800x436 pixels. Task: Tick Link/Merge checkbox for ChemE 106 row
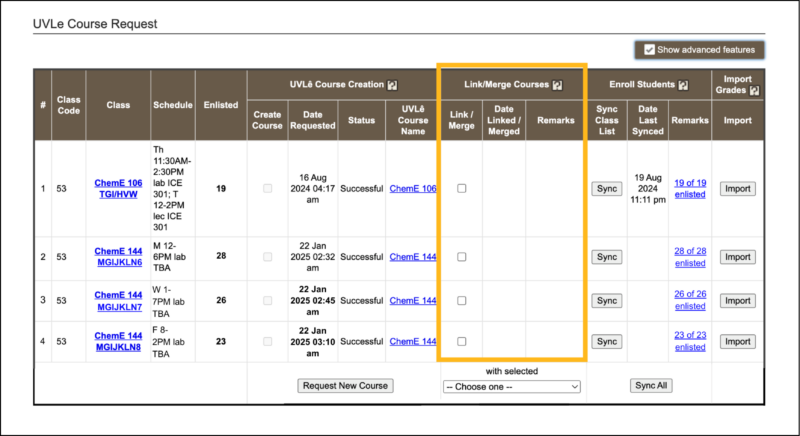461,188
